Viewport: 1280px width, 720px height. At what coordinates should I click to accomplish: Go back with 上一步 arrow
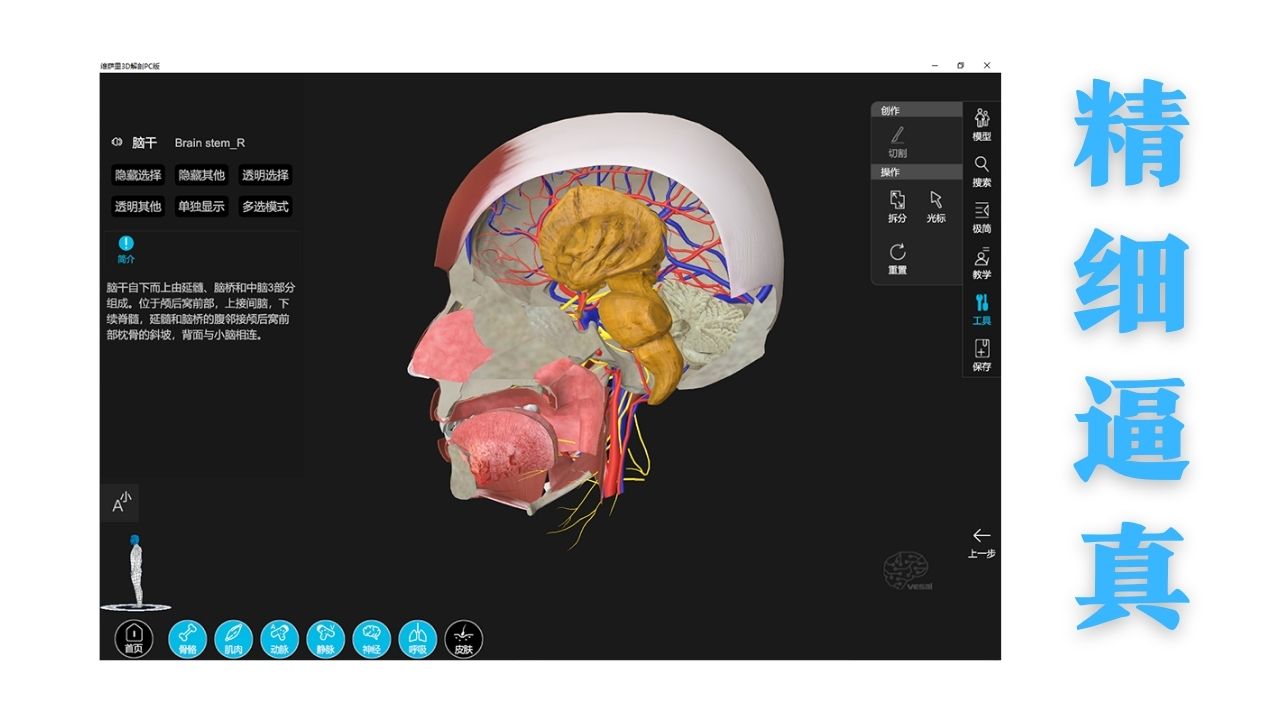tap(981, 541)
